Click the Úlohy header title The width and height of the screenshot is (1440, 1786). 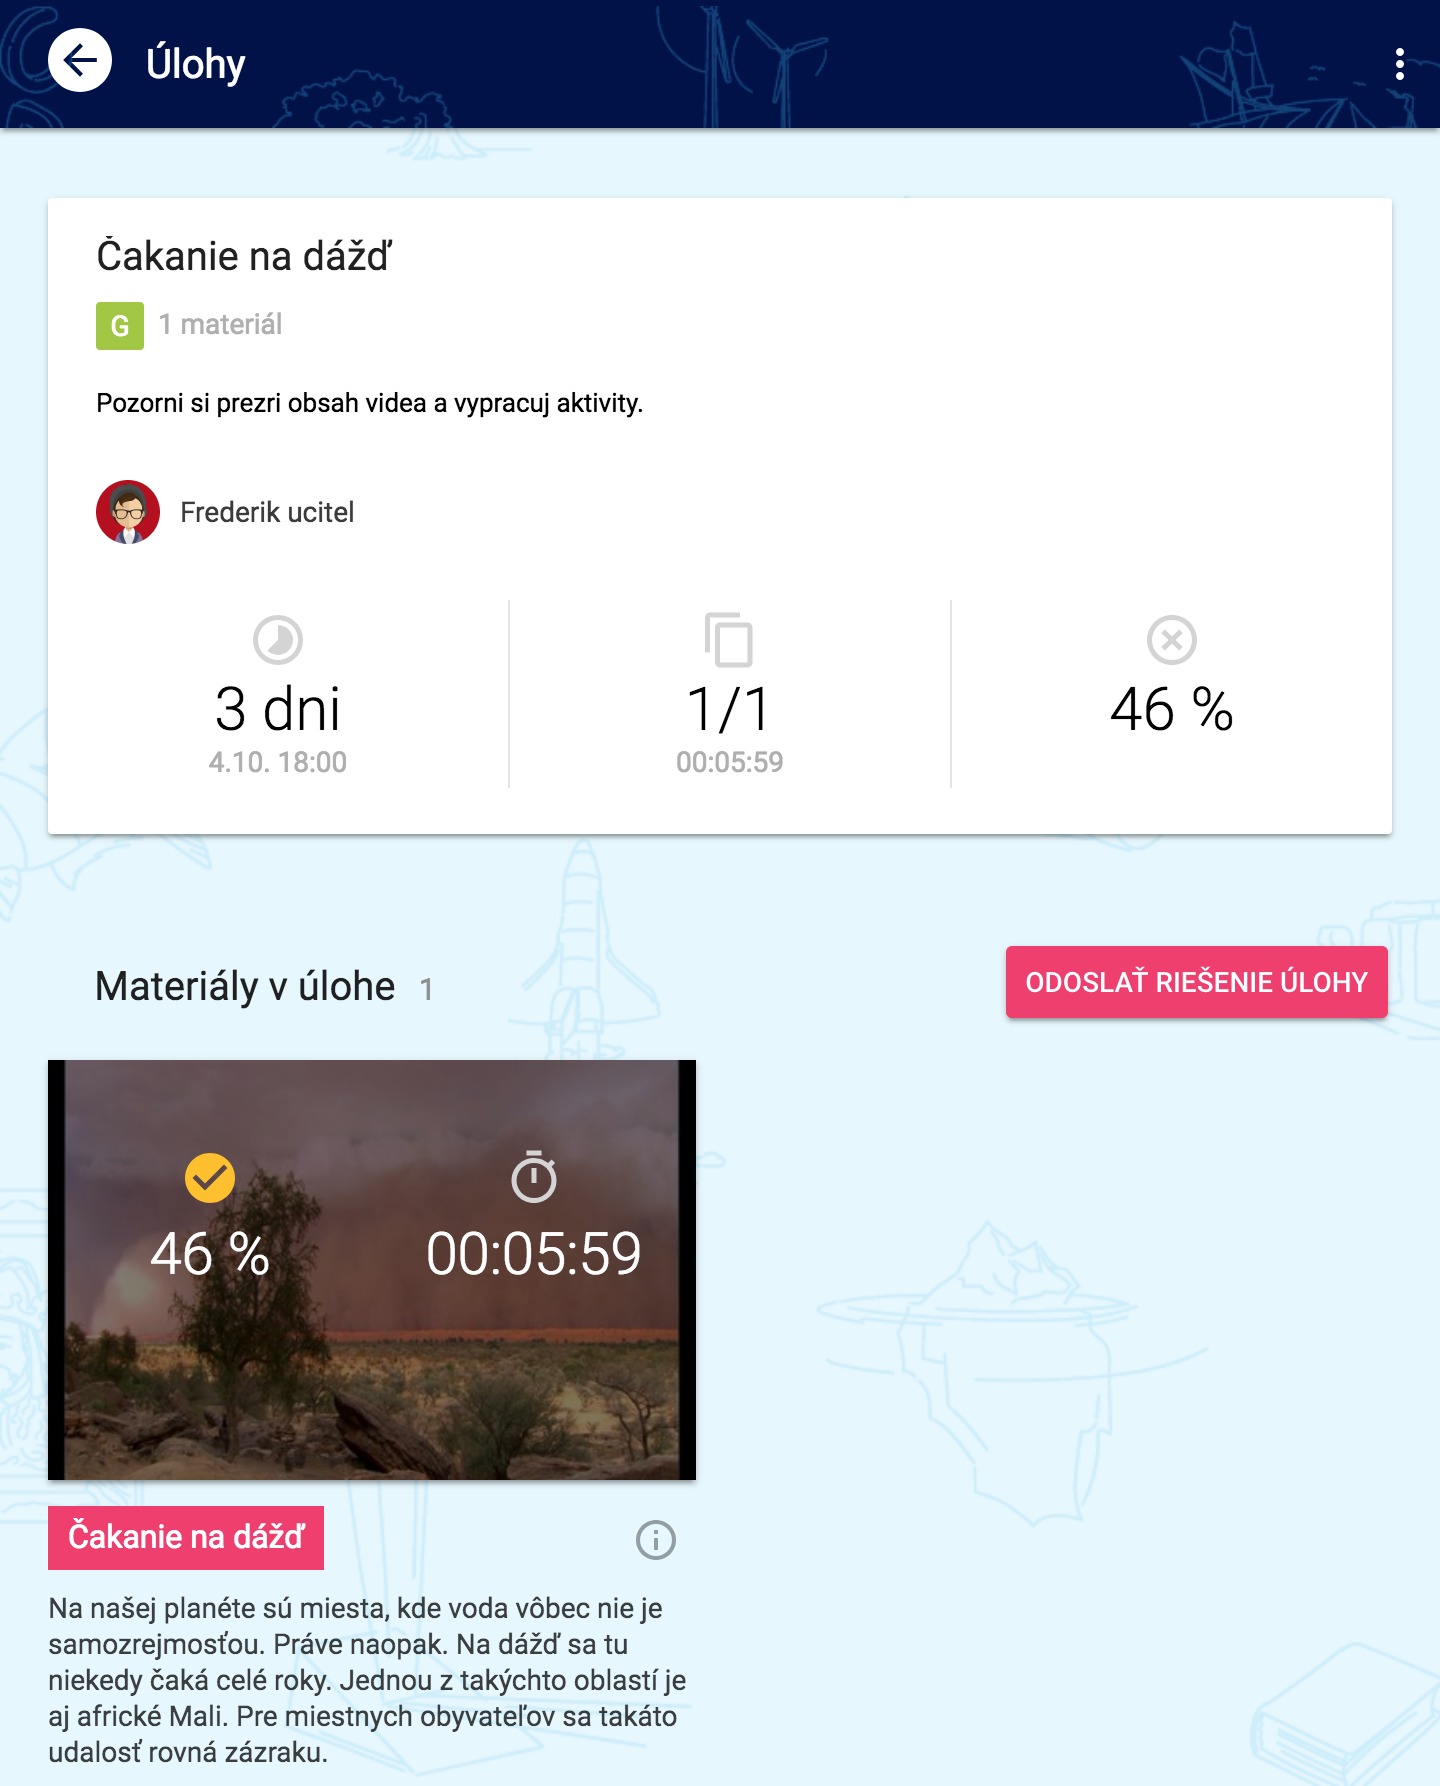tap(196, 63)
